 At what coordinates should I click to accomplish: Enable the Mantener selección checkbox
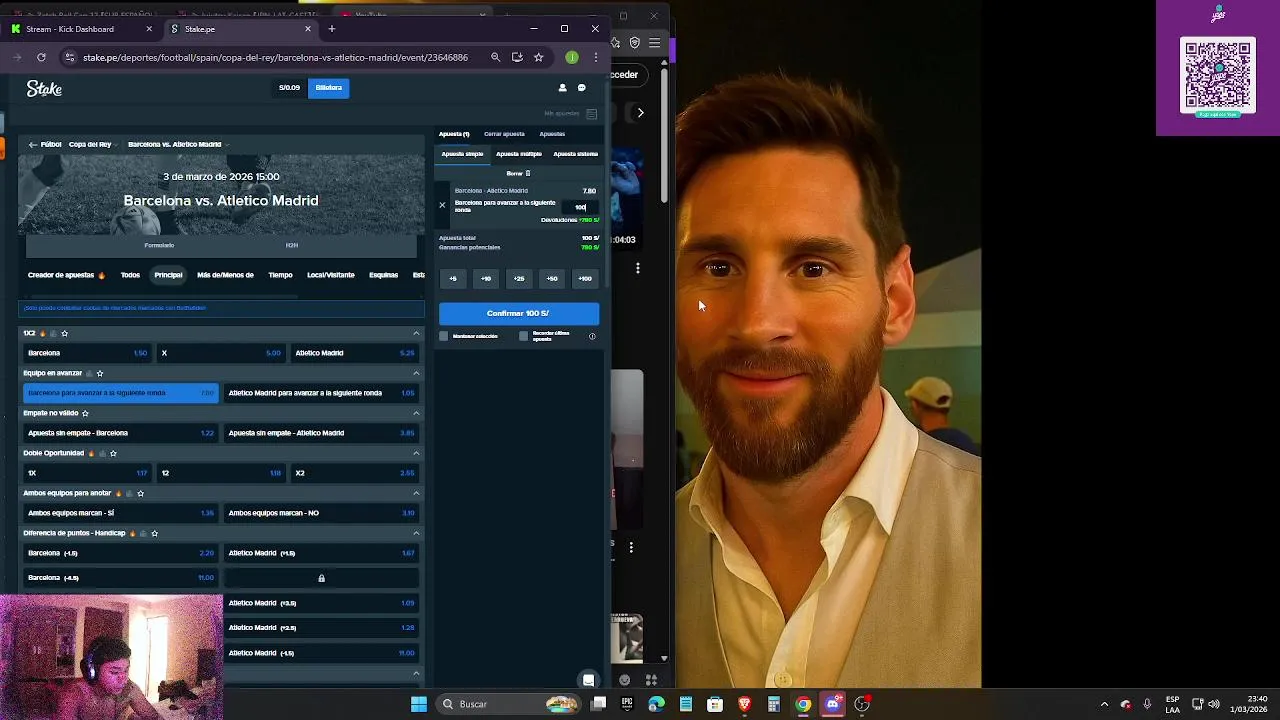pyautogui.click(x=444, y=336)
